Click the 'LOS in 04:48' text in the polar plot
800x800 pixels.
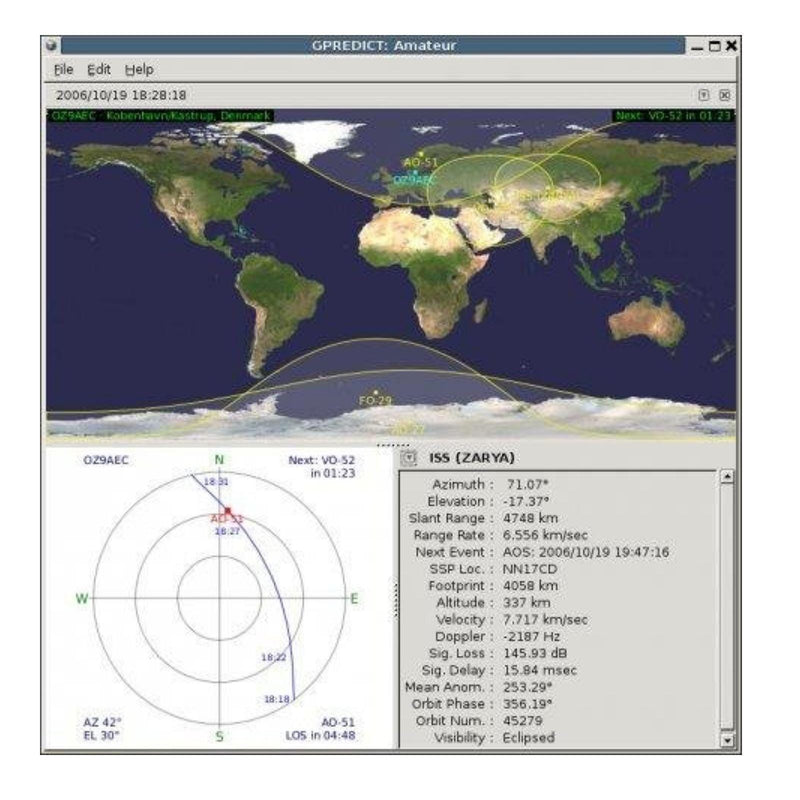click(320, 736)
